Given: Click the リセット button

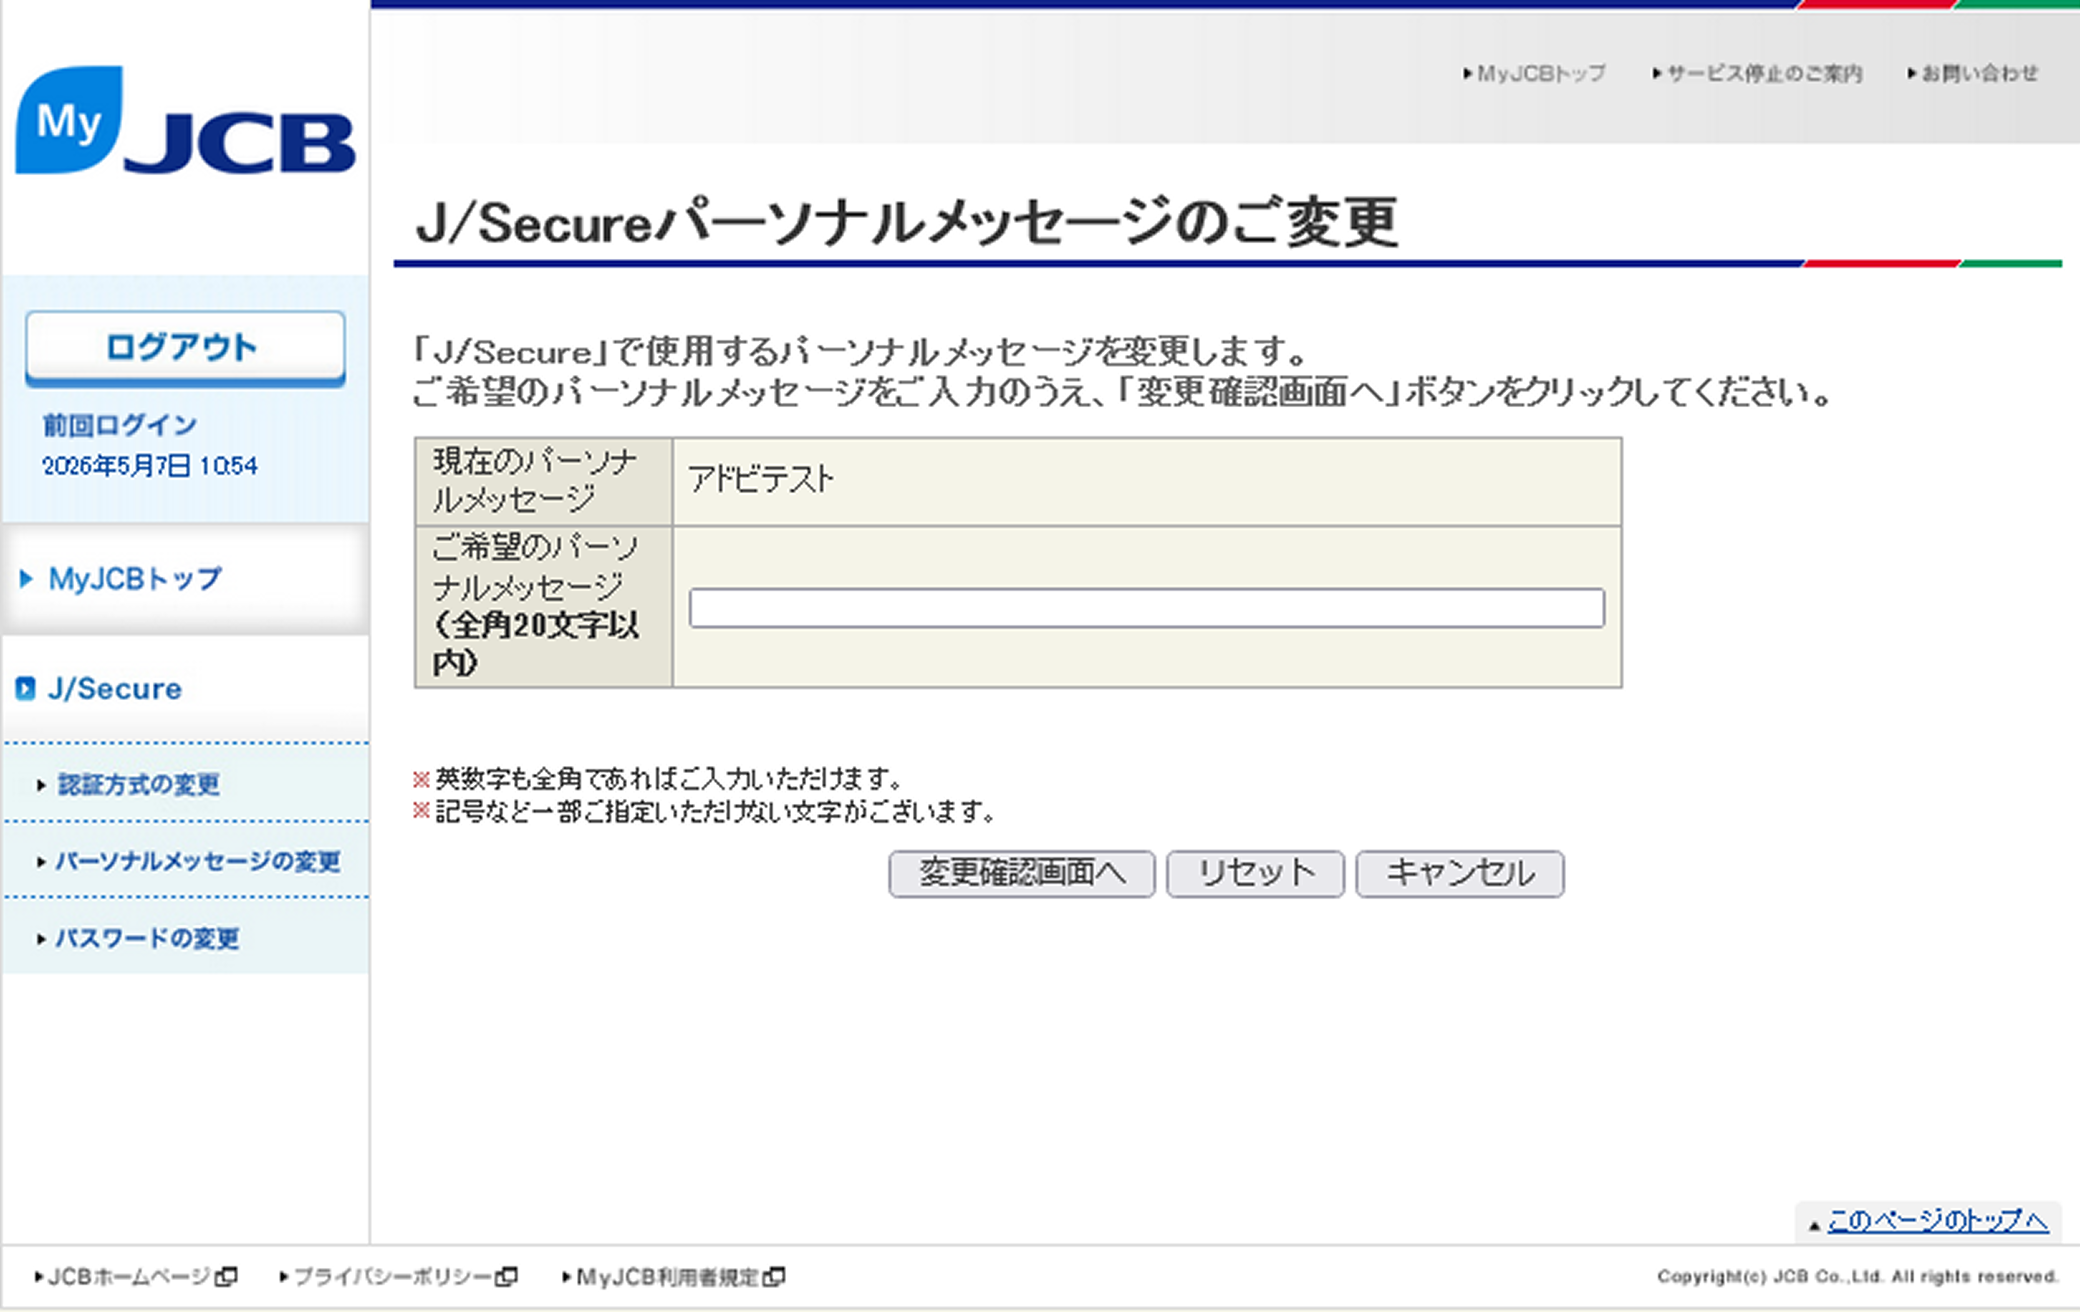Looking at the screenshot, I should 1256,874.
